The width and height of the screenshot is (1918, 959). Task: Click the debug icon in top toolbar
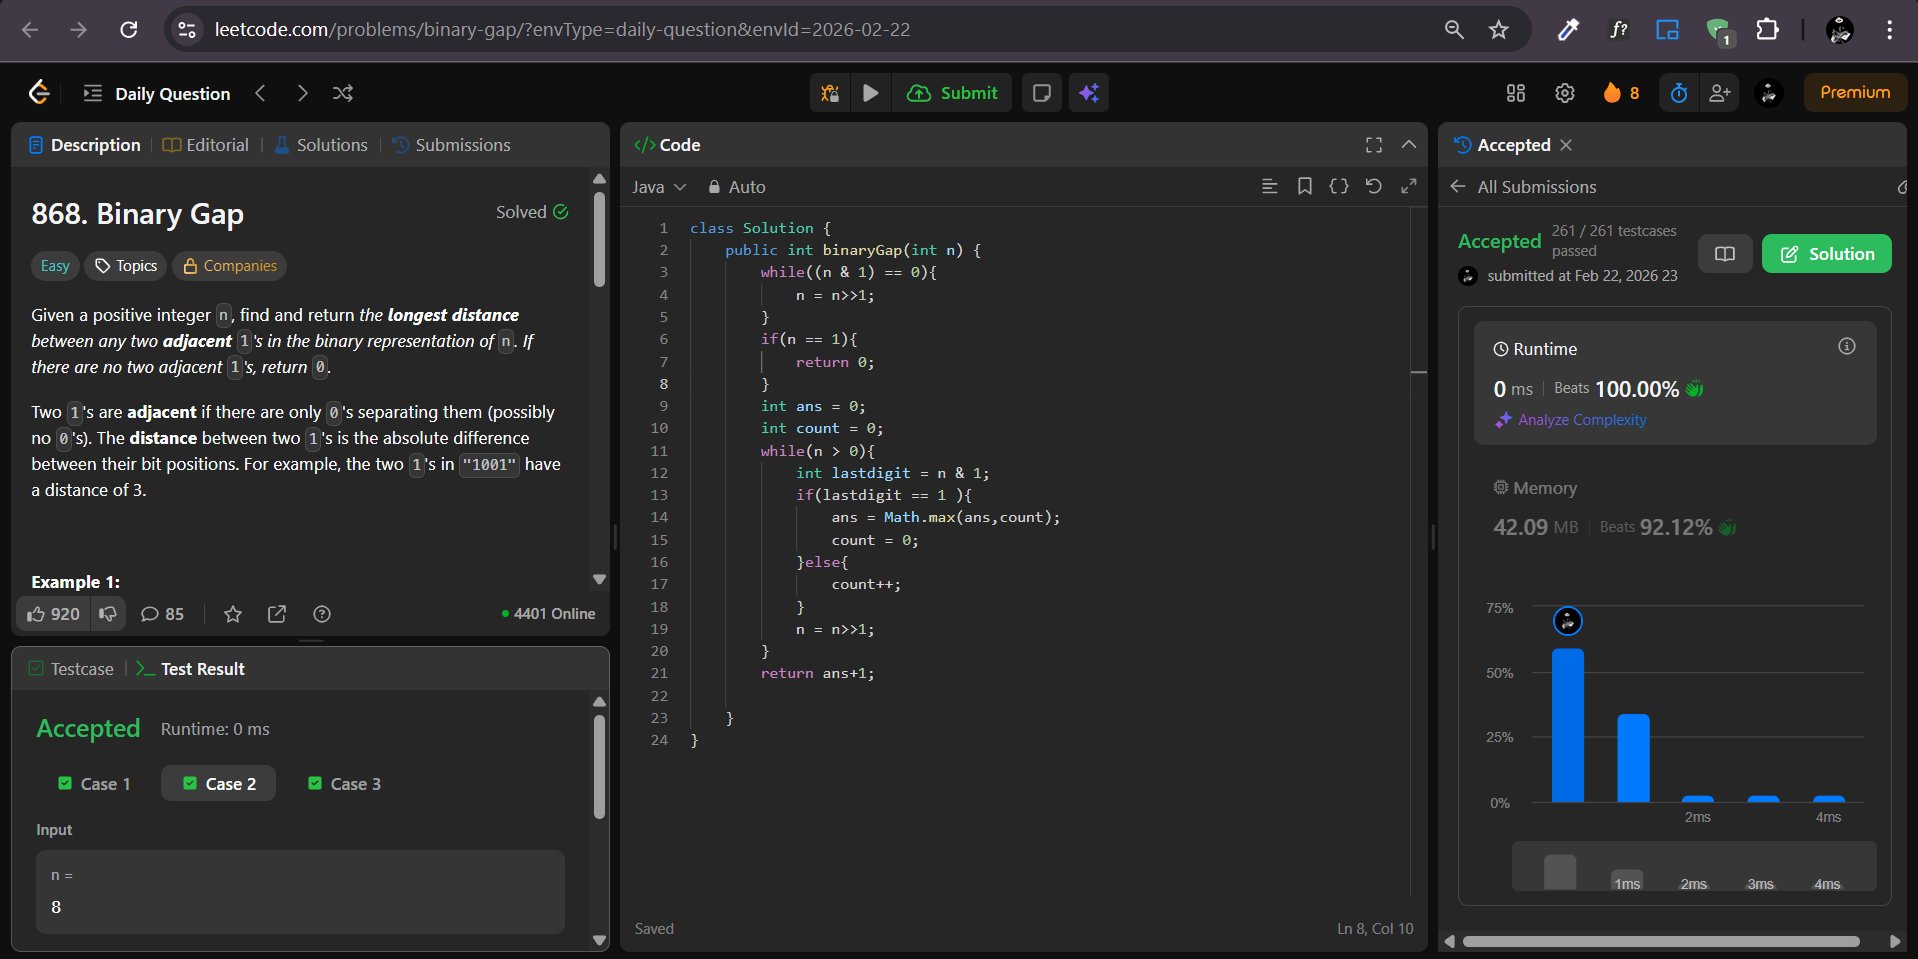click(x=830, y=93)
